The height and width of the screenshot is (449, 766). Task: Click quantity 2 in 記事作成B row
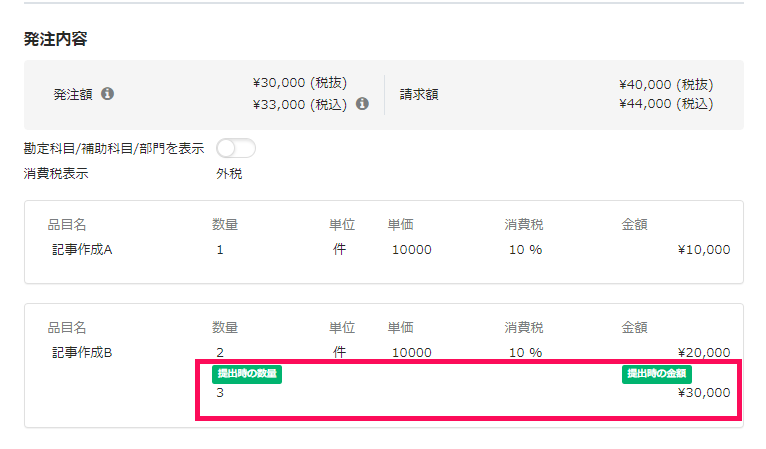220,353
